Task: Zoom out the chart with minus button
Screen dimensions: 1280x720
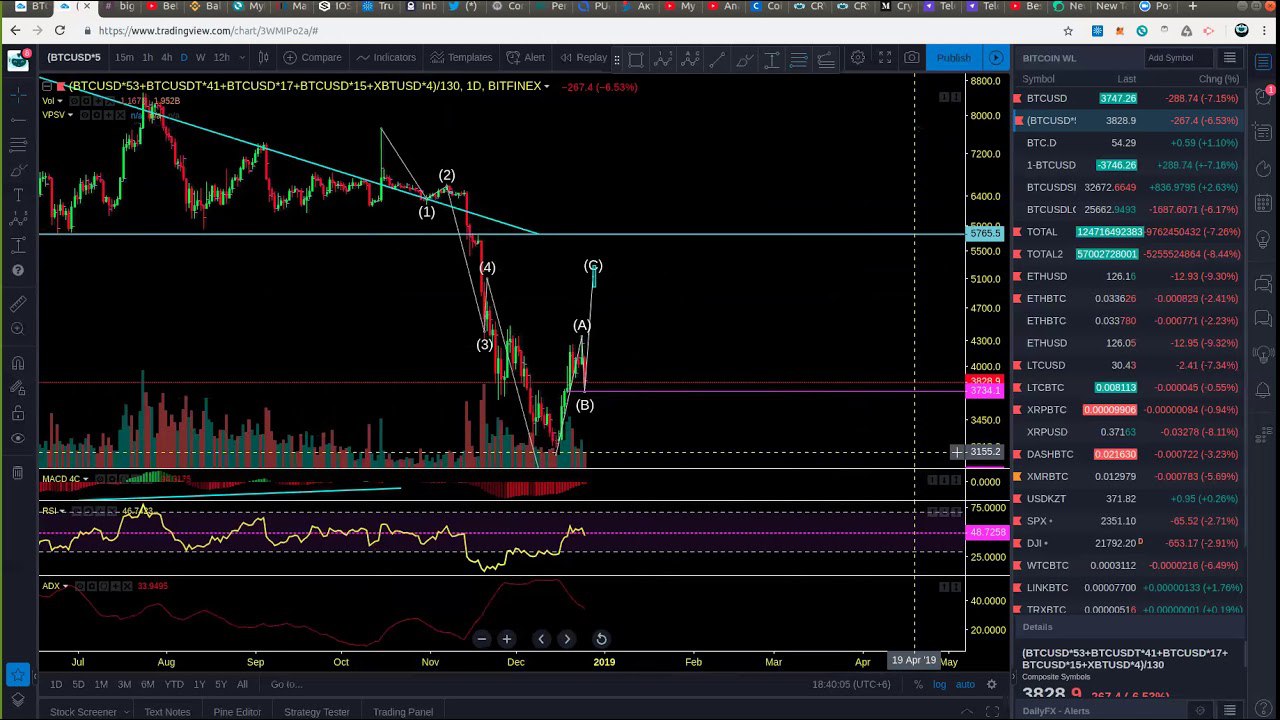Action: click(481, 639)
